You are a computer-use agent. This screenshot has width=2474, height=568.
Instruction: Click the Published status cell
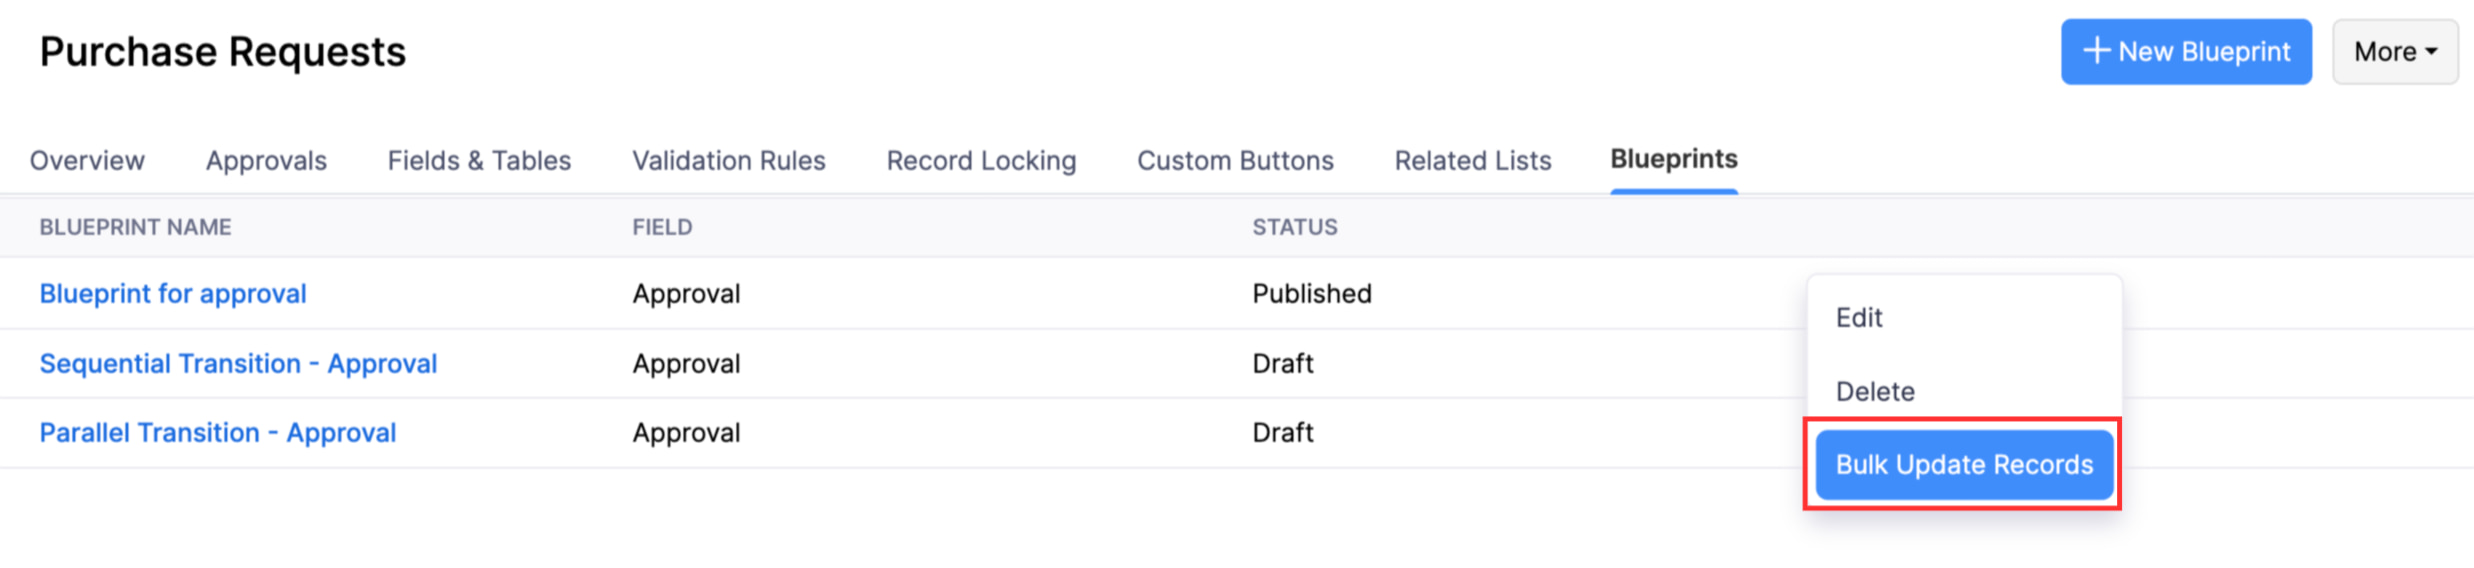pyautogui.click(x=1311, y=294)
